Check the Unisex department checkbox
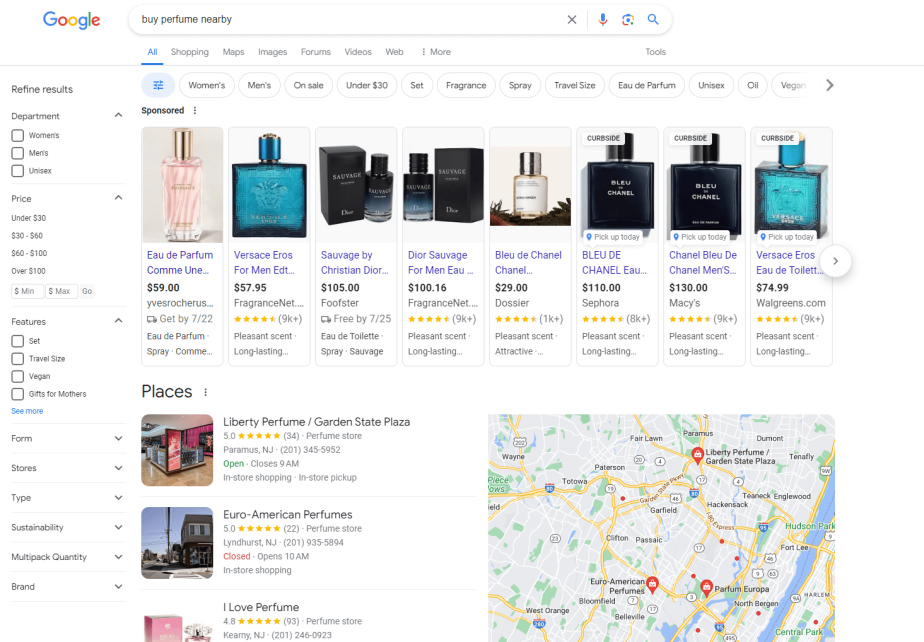This screenshot has height=642, width=924. pyautogui.click(x=17, y=170)
